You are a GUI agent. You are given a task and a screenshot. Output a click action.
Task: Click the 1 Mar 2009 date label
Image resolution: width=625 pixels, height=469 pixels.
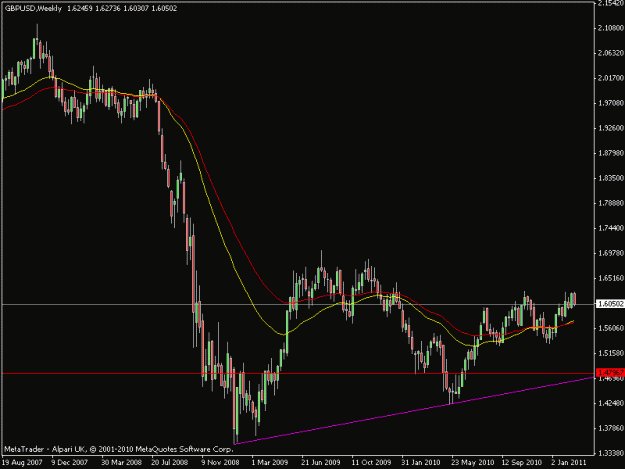point(270,463)
